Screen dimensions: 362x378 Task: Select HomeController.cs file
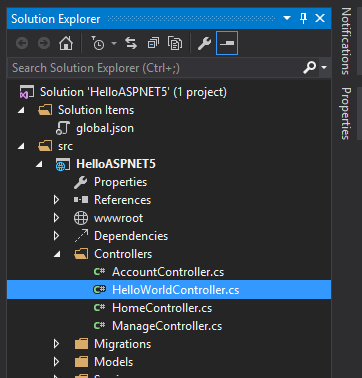[x=162, y=308]
